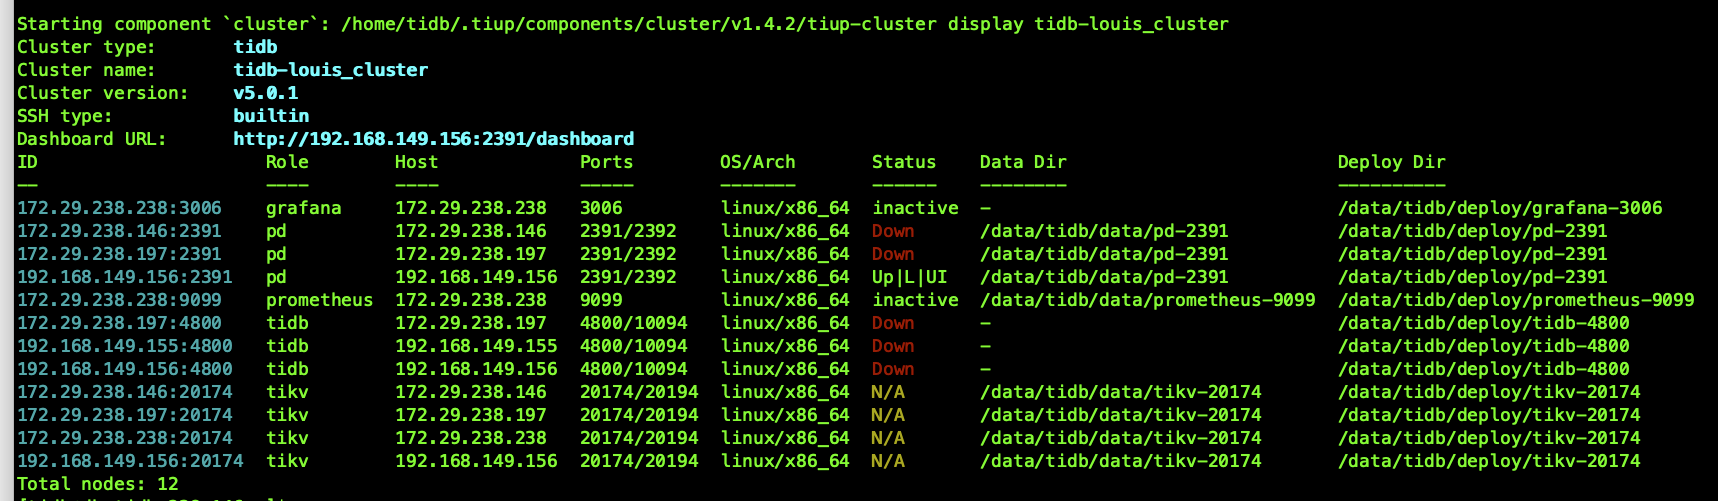Image resolution: width=1718 pixels, height=501 pixels.
Task: Click inactive status in the grafana row
Action: pyautogui.click(x=915, y=208)
